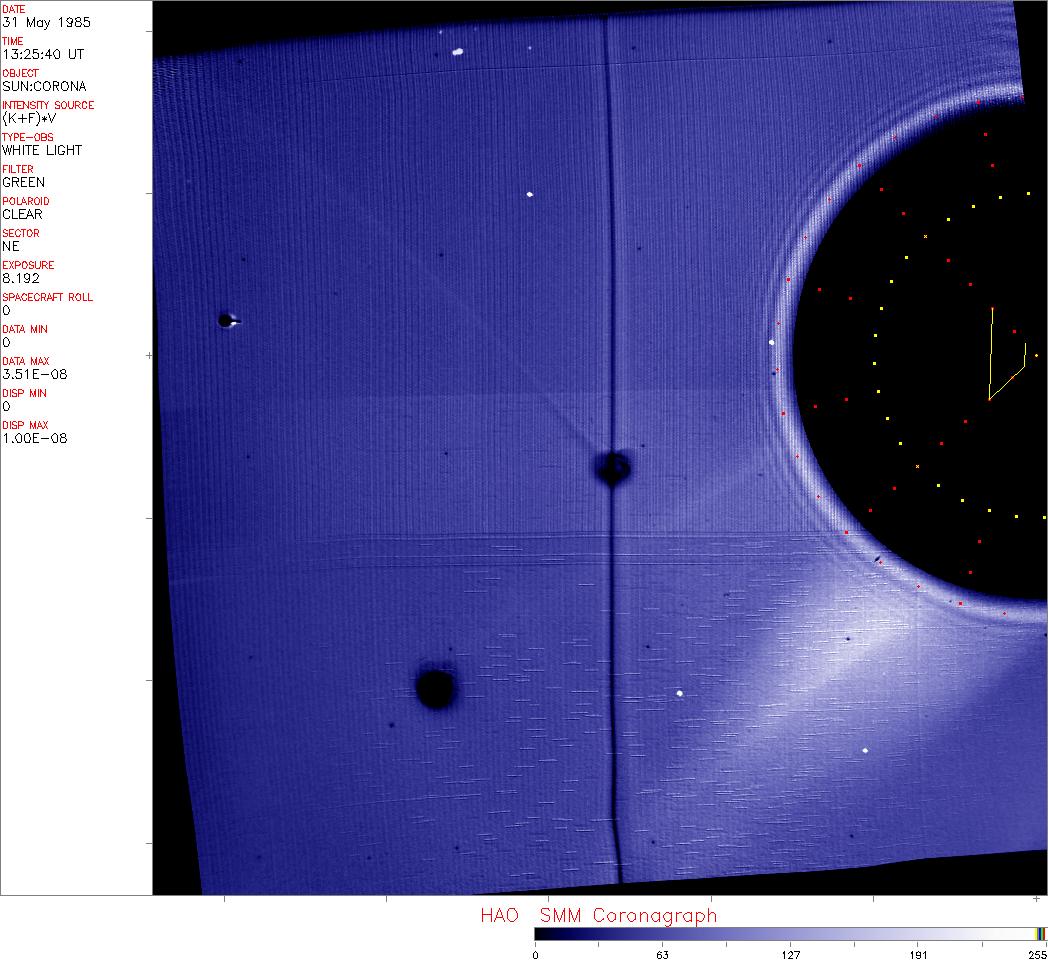This screenshot has height=960, width=1048.
Task: Click the large dark circular blemish
Action: 435,689
